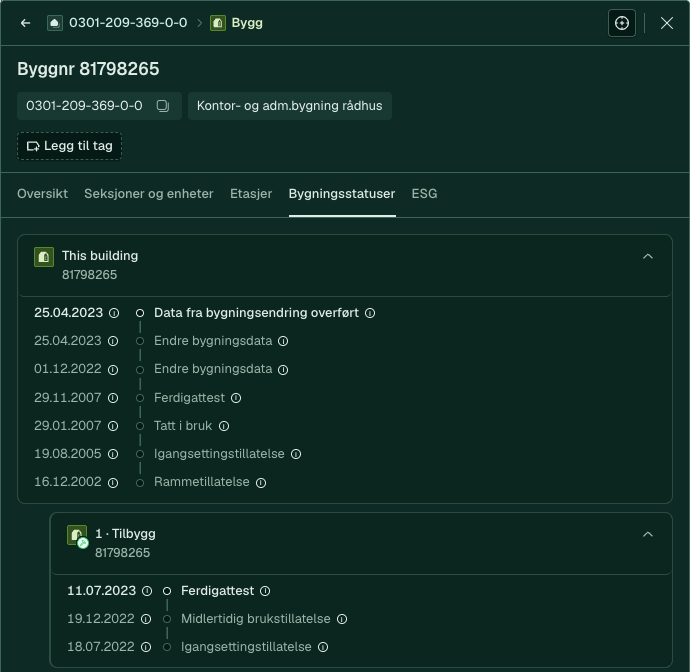Show info for Ferdigattest dated 29.11.2007
The height and width of the screenshot is (672, 690).
coord(236,398)
